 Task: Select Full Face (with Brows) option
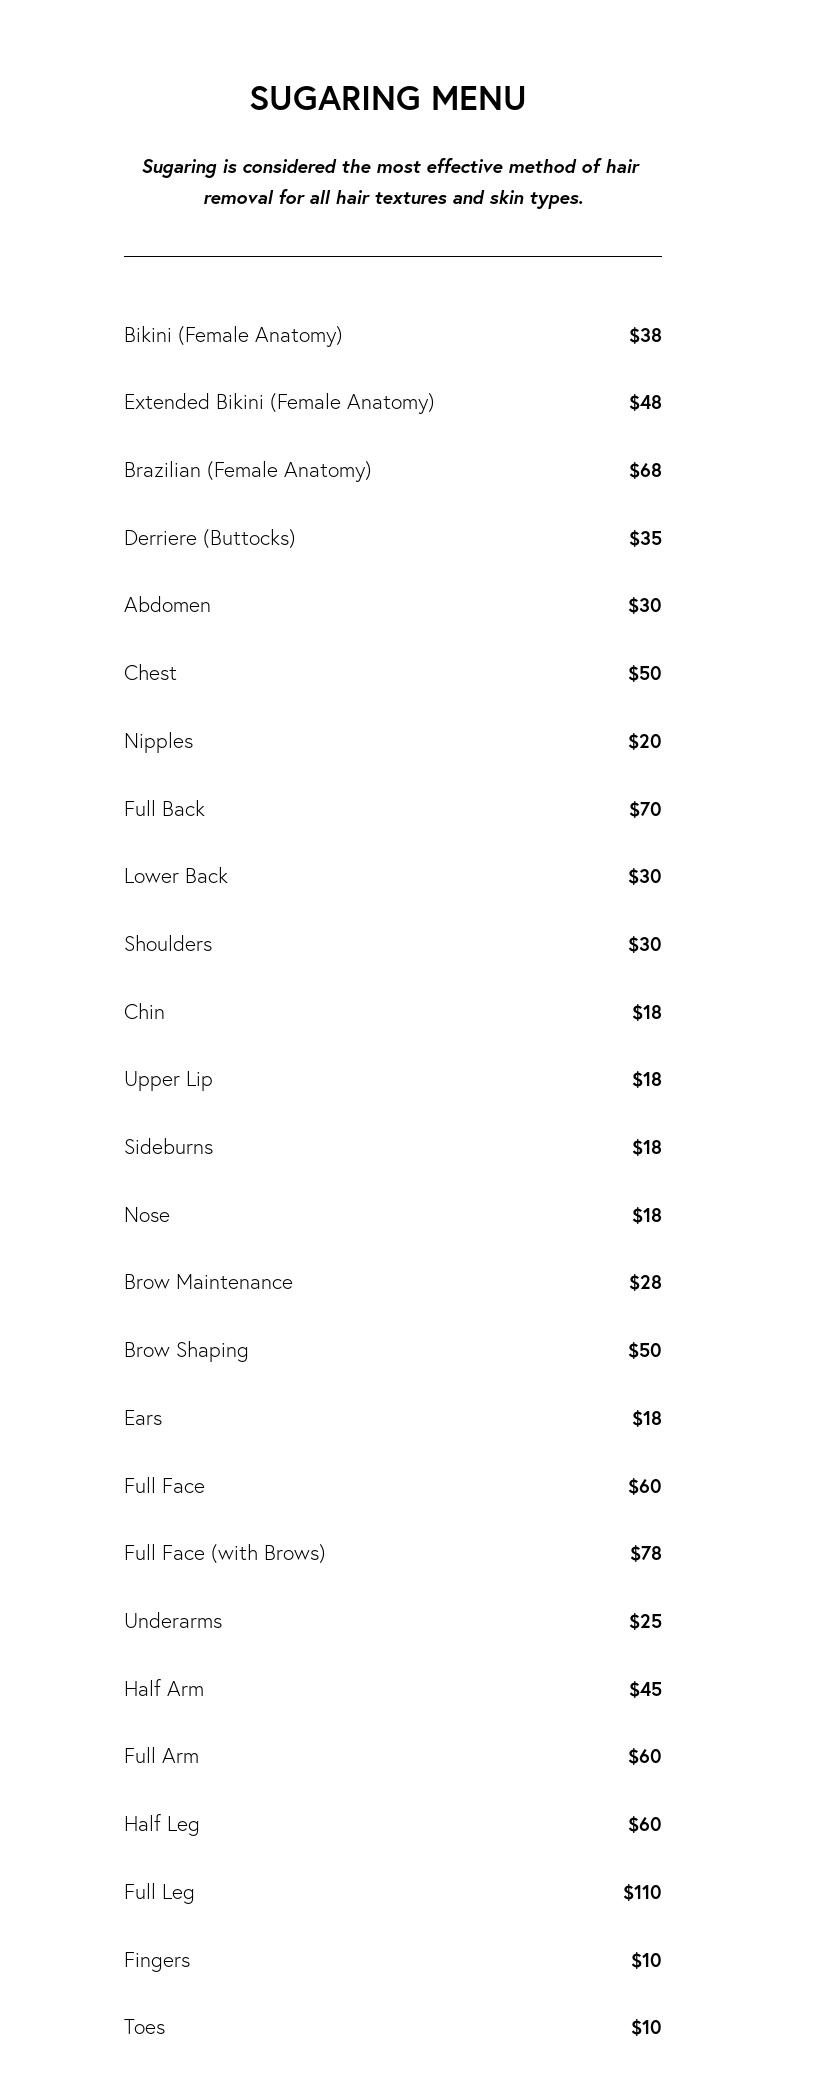click(x=224, y=1553)
